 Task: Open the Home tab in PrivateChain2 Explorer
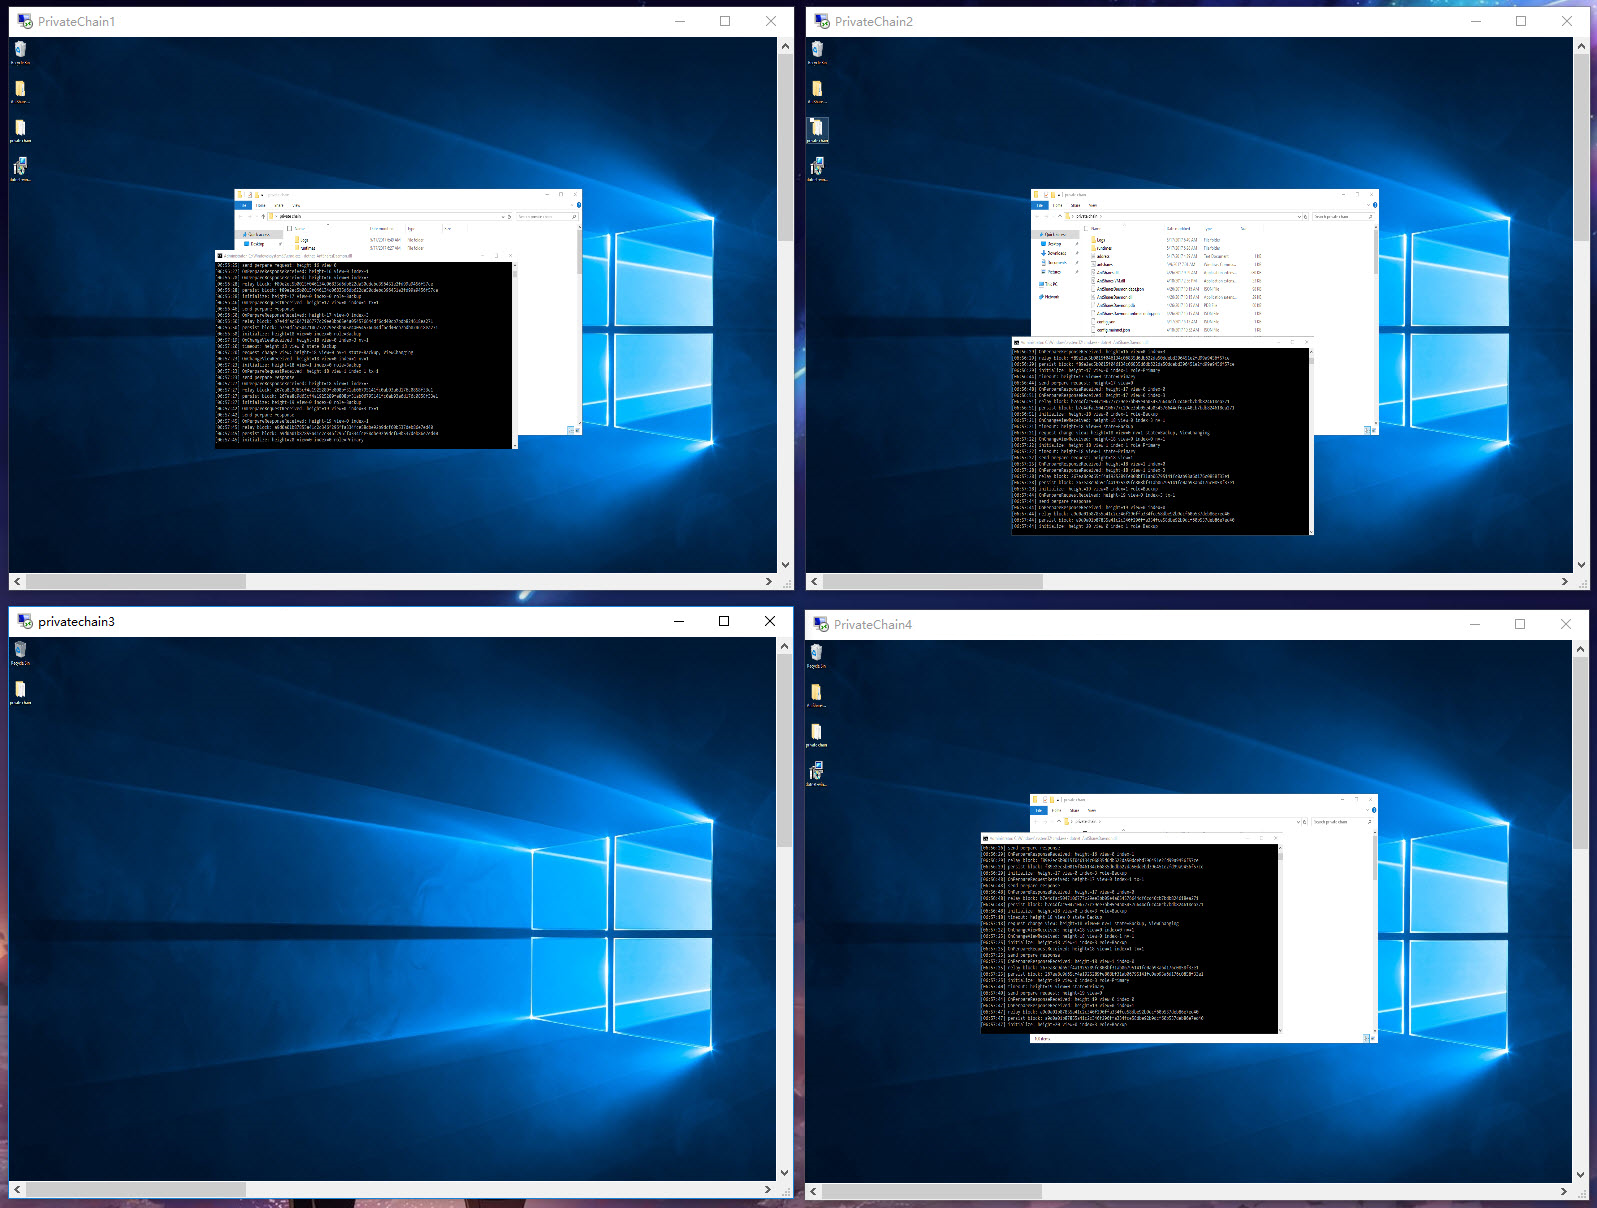point(1057,205)
